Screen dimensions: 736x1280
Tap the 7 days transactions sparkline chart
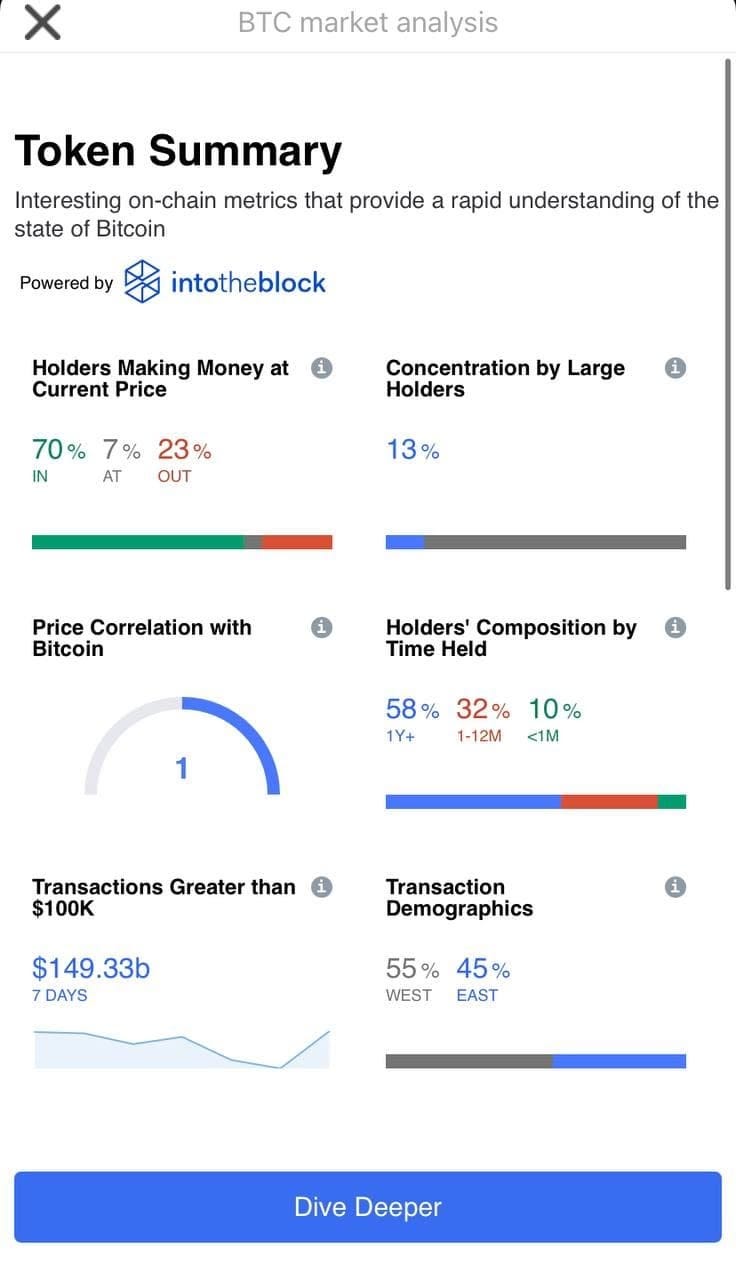coord(181,1048)
